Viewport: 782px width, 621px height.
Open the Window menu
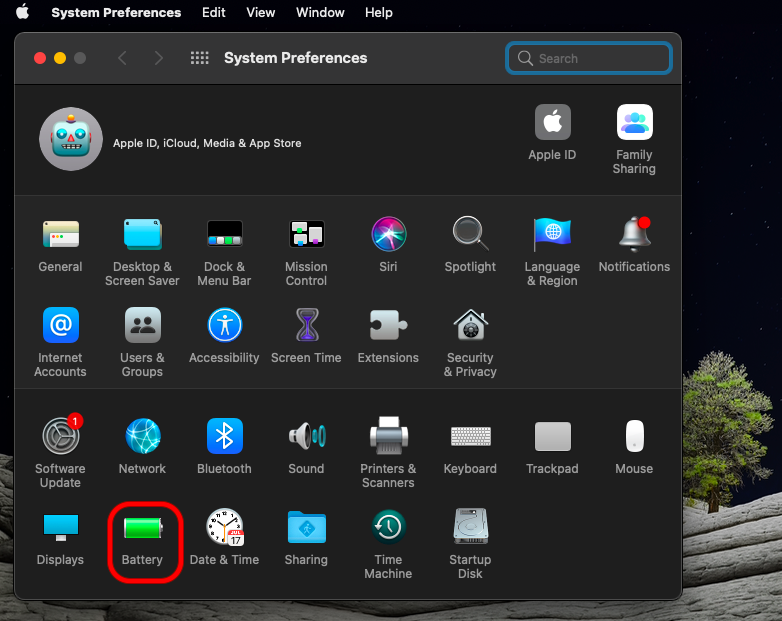coord(320,12)
